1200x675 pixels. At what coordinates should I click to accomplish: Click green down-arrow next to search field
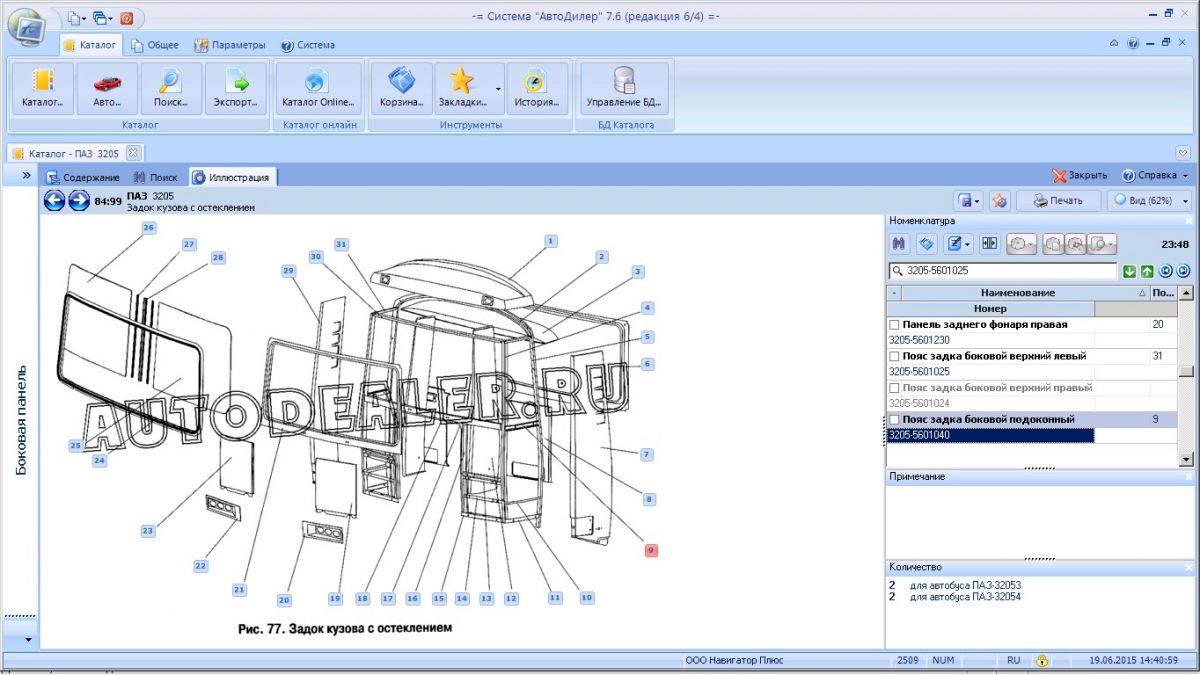pos(1129,271)
